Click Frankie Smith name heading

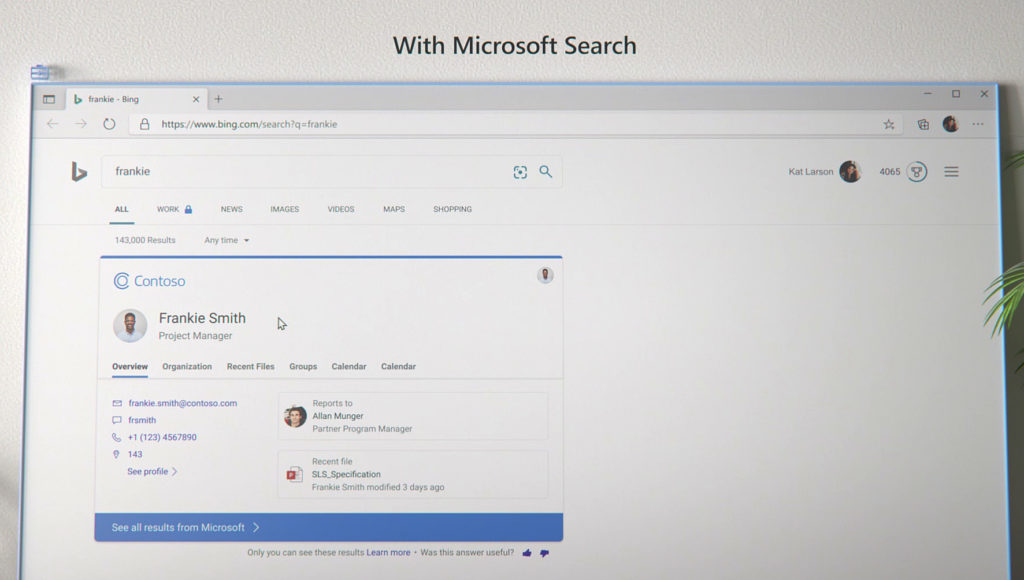coord(202,318)
